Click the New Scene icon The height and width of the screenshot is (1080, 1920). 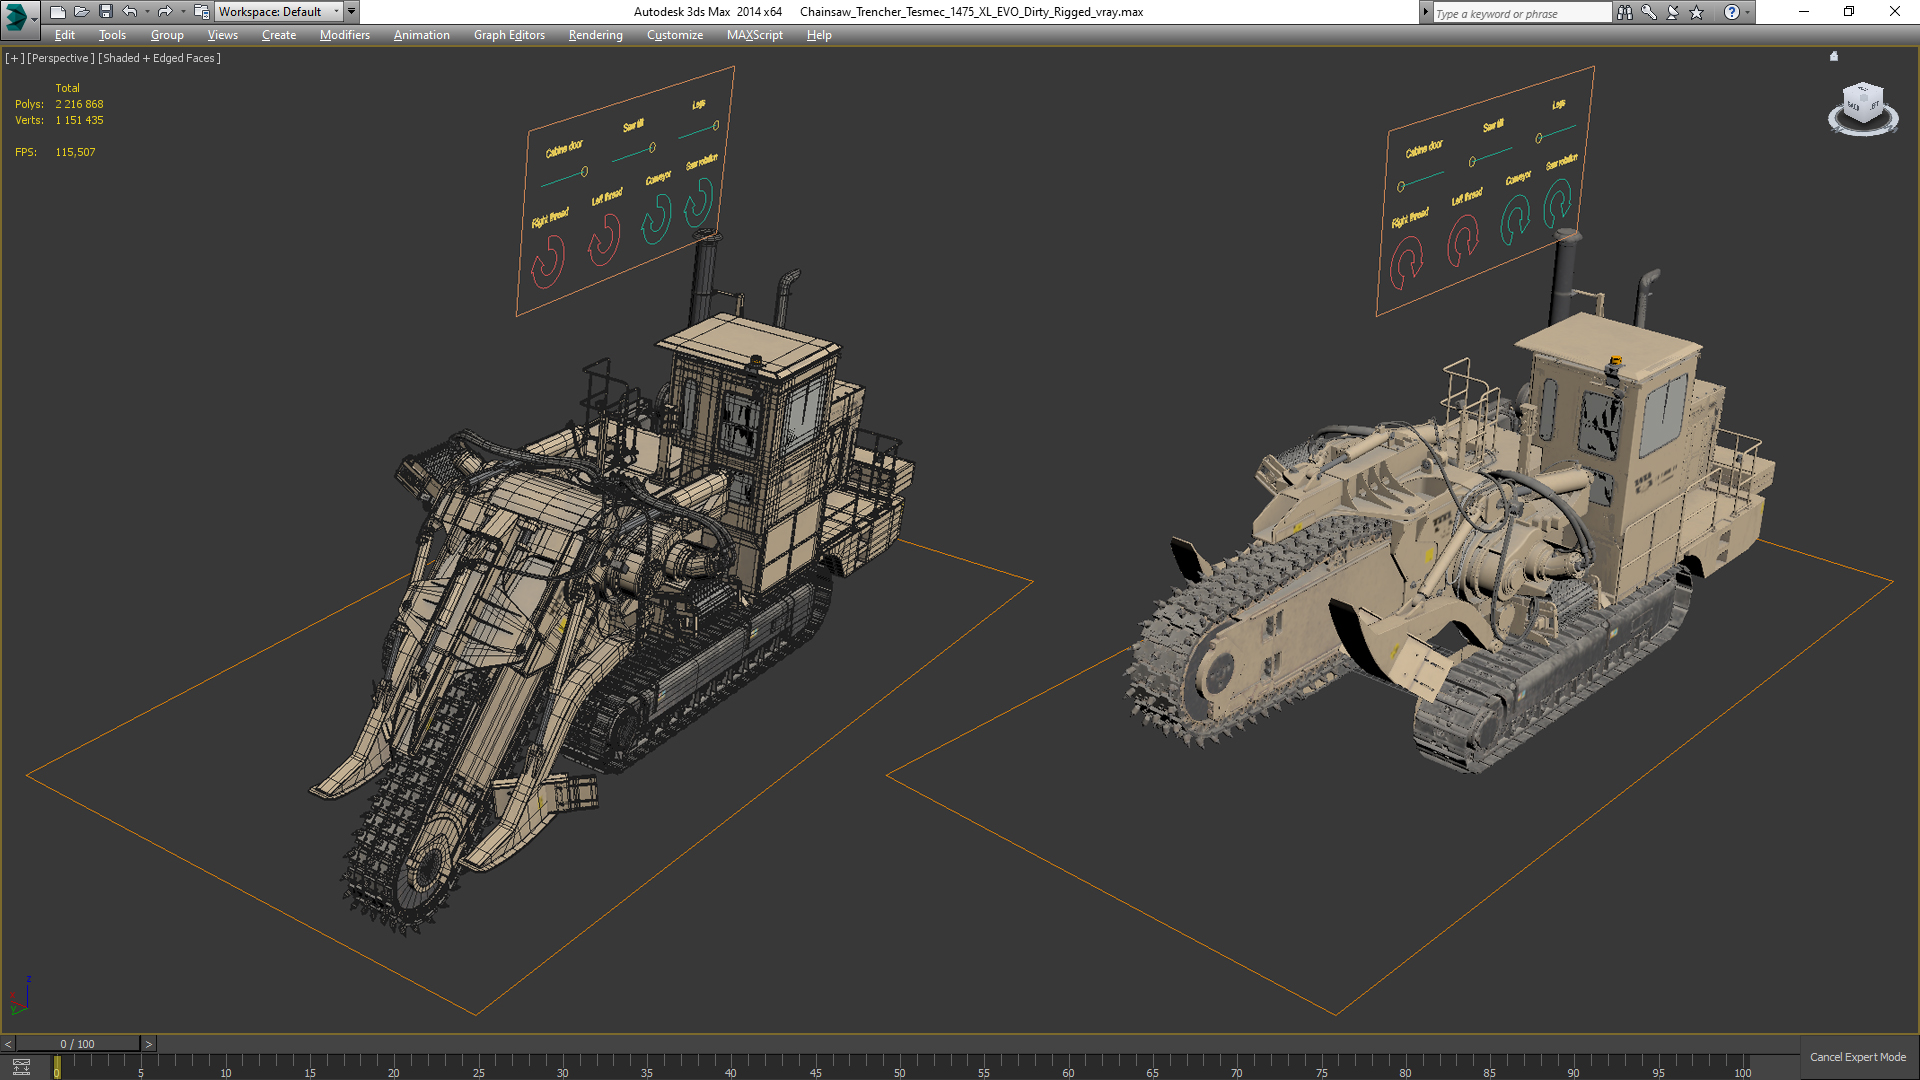coord(57,12)
